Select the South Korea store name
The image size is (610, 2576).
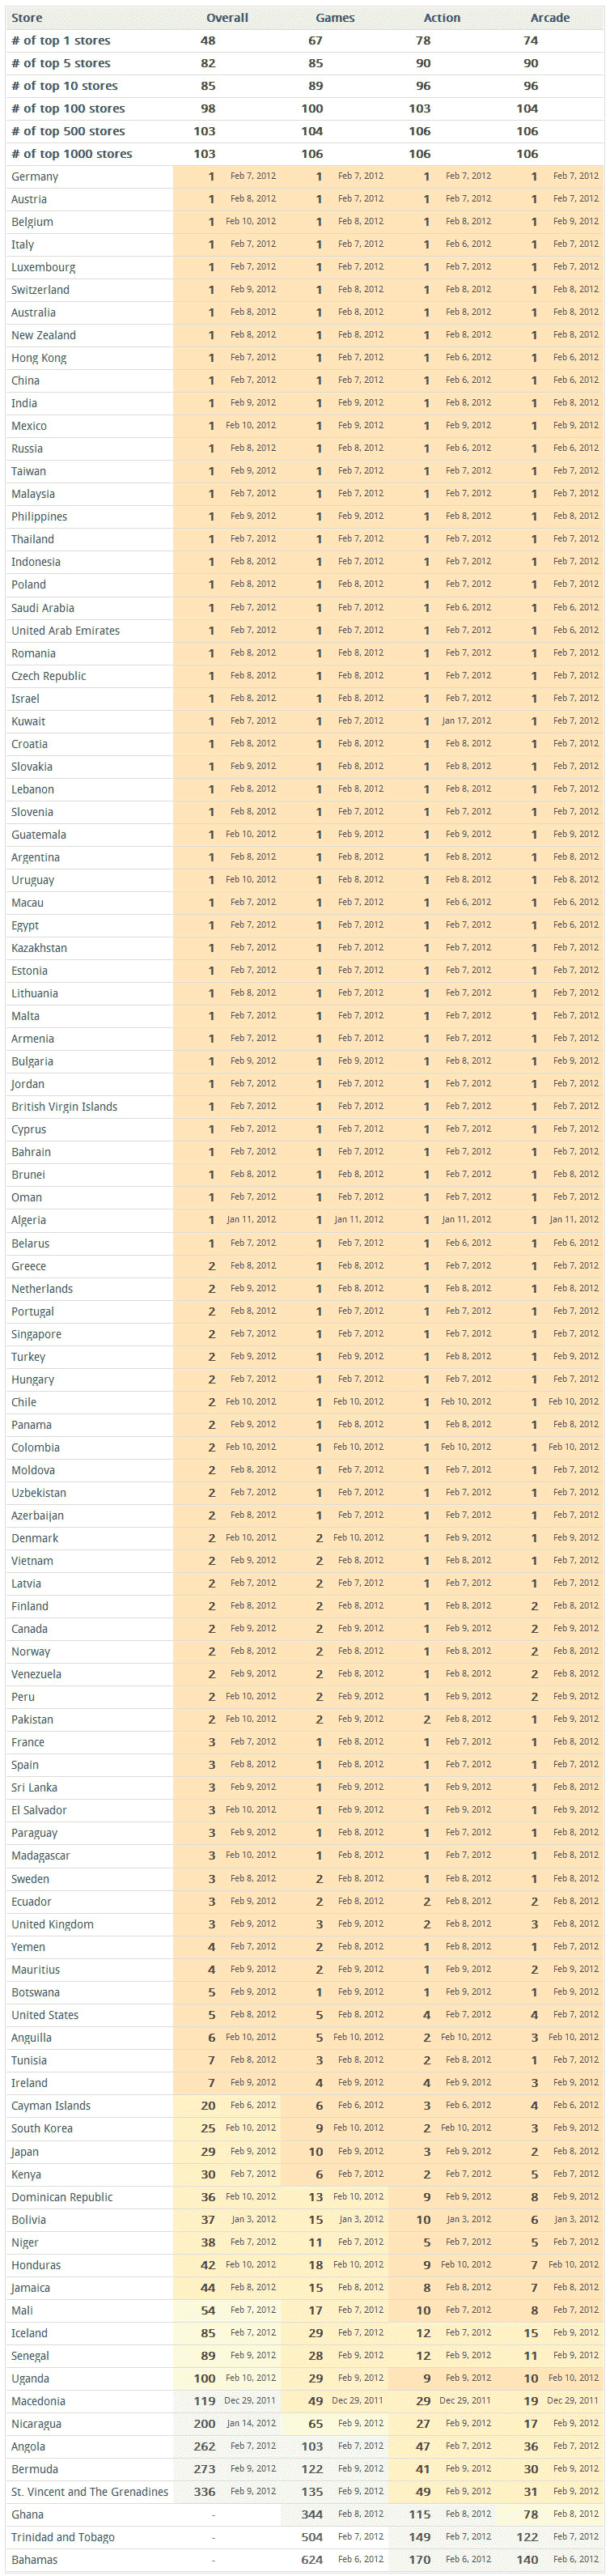pyautogui.click(x=42, y=2128)
